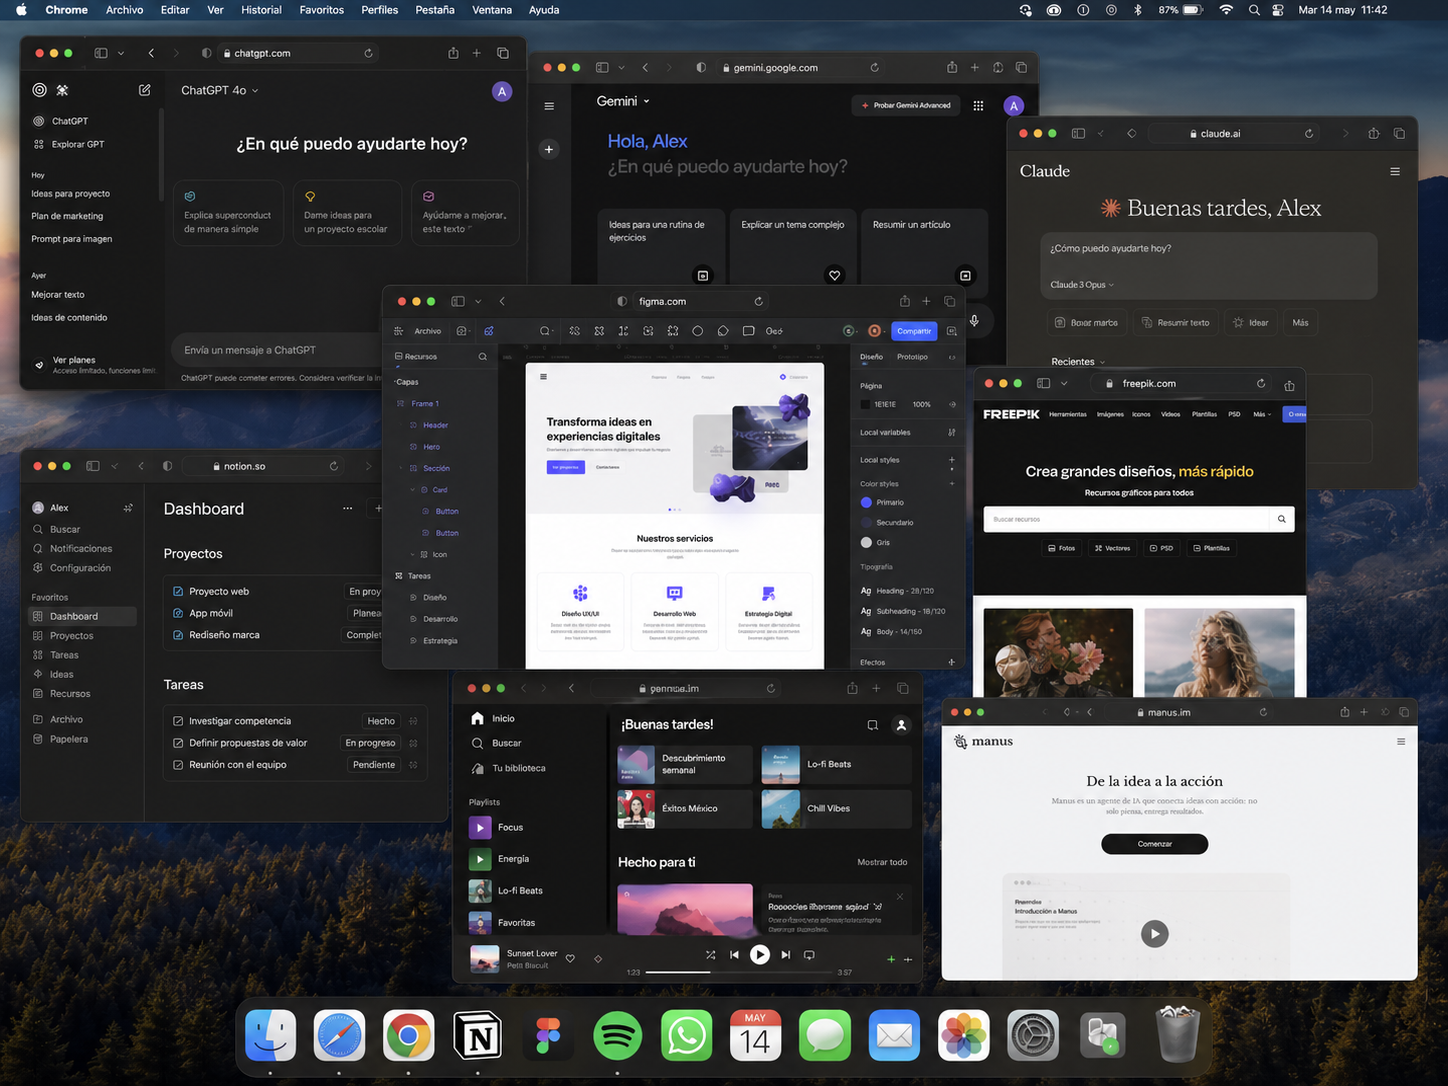Viewport: 1448px width, 1086px height.
Task: Click the Compartir button in Figma
Action: point(914,331)
